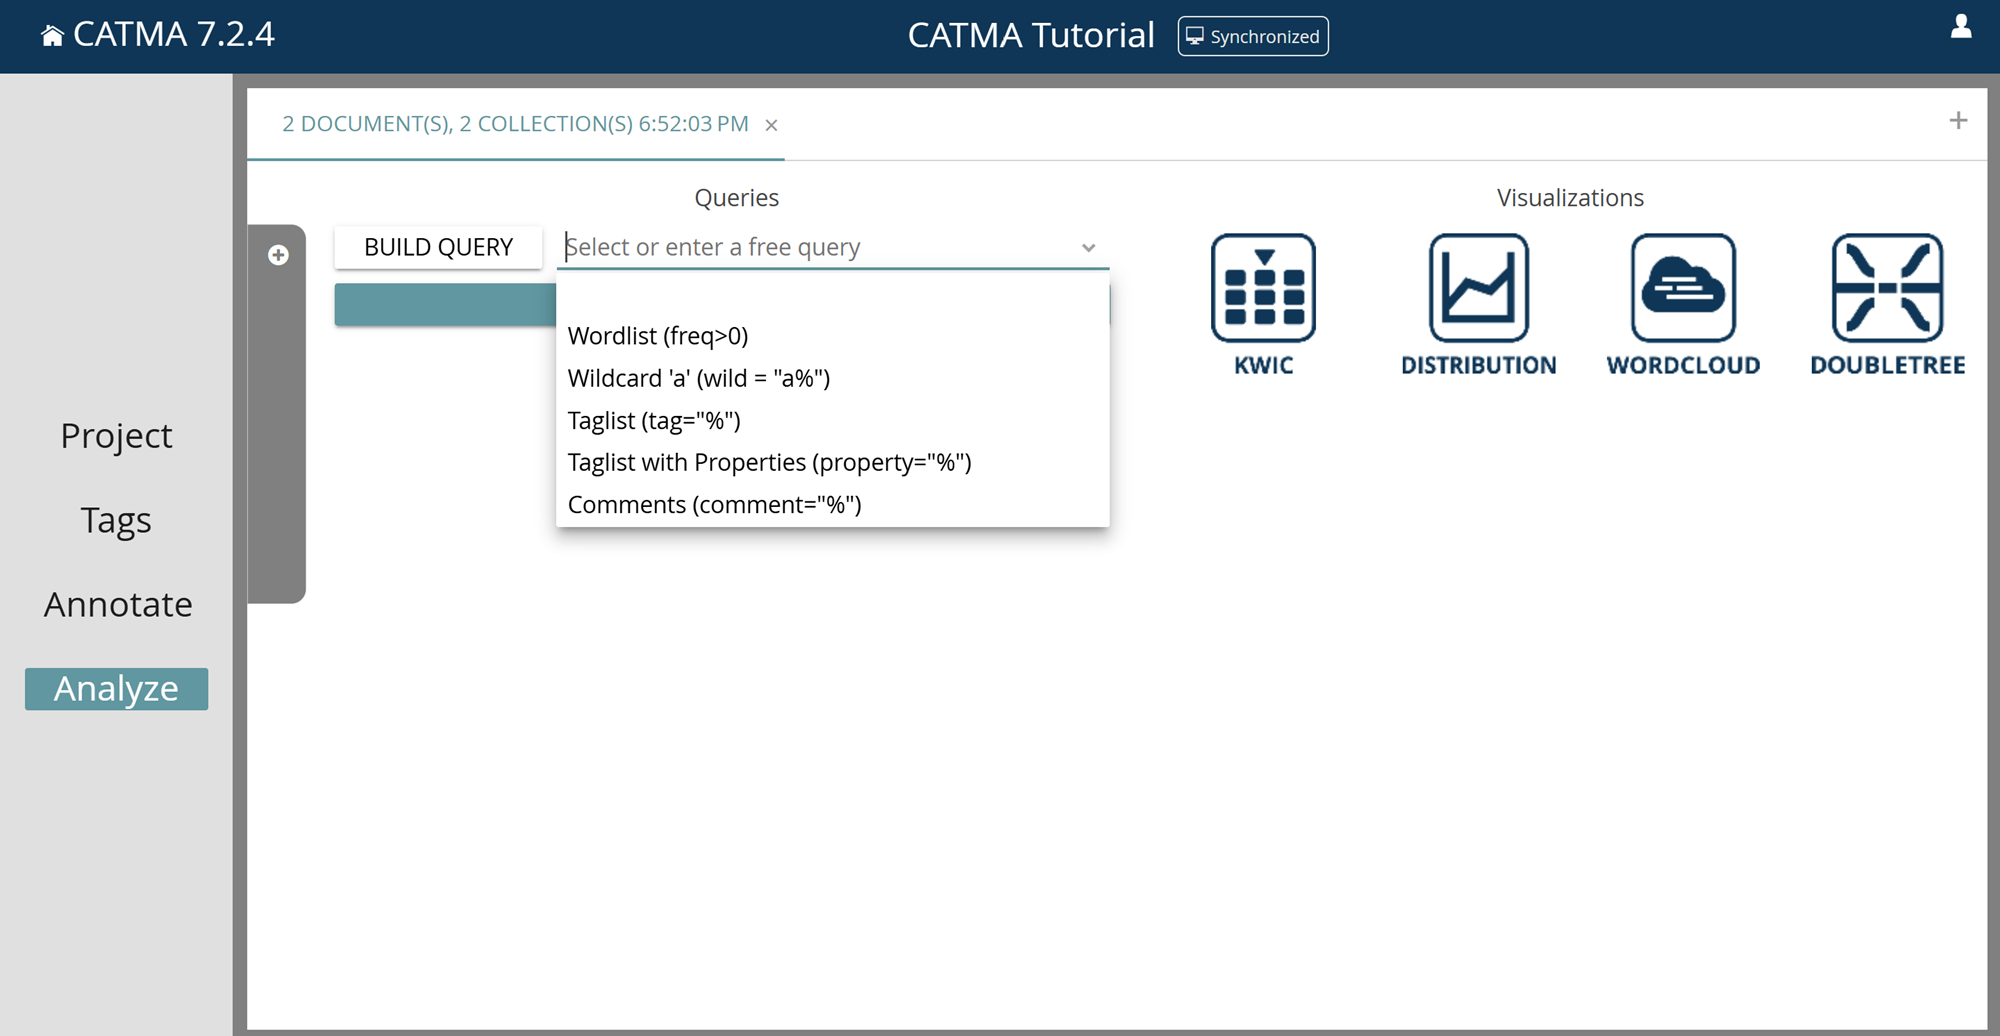The height and width of the screenshot is (1036, 2000).
Task: Click the BUILD QUERY button
Action: 438,246
